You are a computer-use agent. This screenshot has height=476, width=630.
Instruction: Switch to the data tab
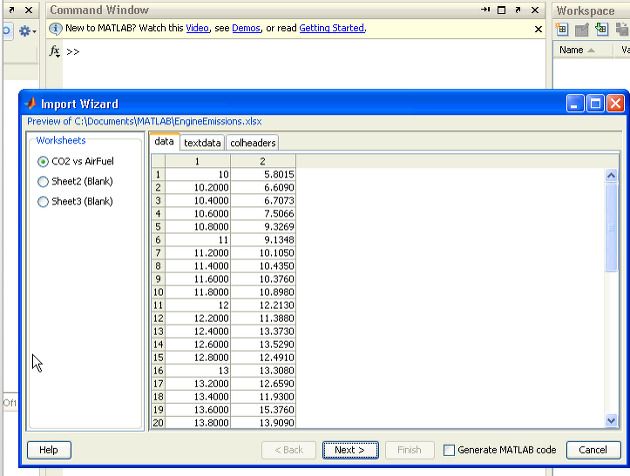(x=164, y=141)
